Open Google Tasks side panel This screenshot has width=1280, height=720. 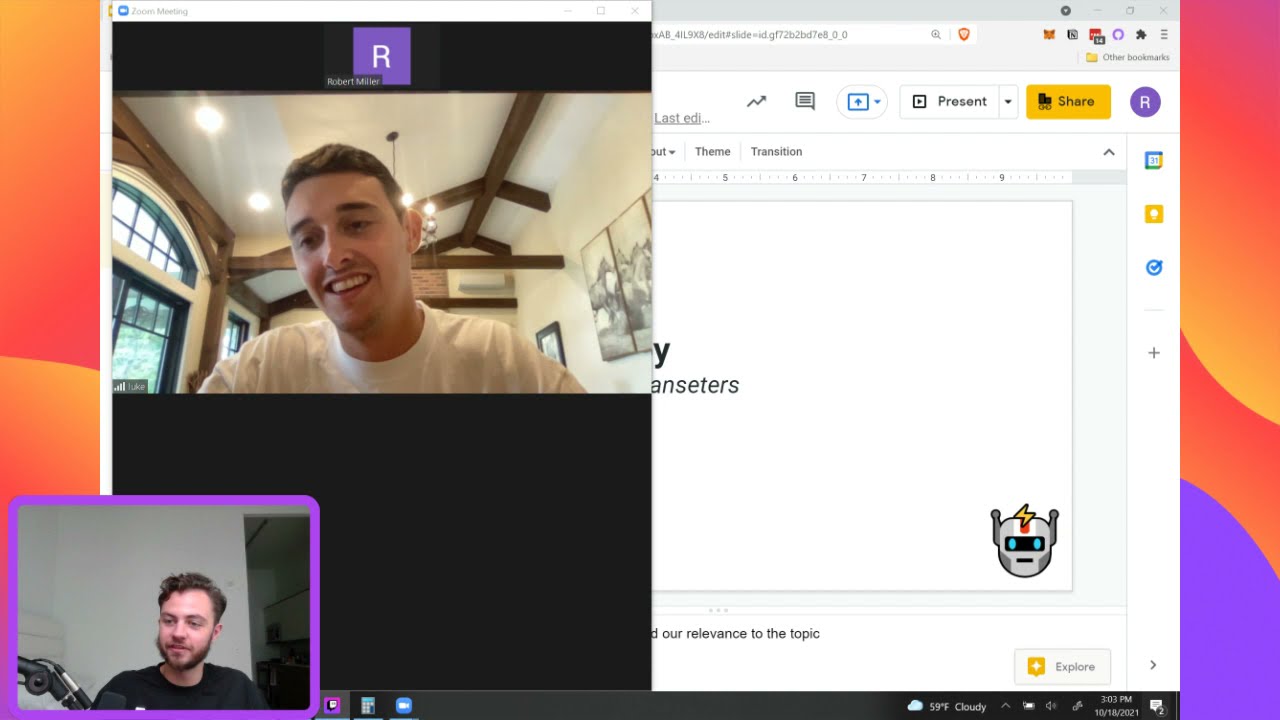click(x=1154, y=267)
